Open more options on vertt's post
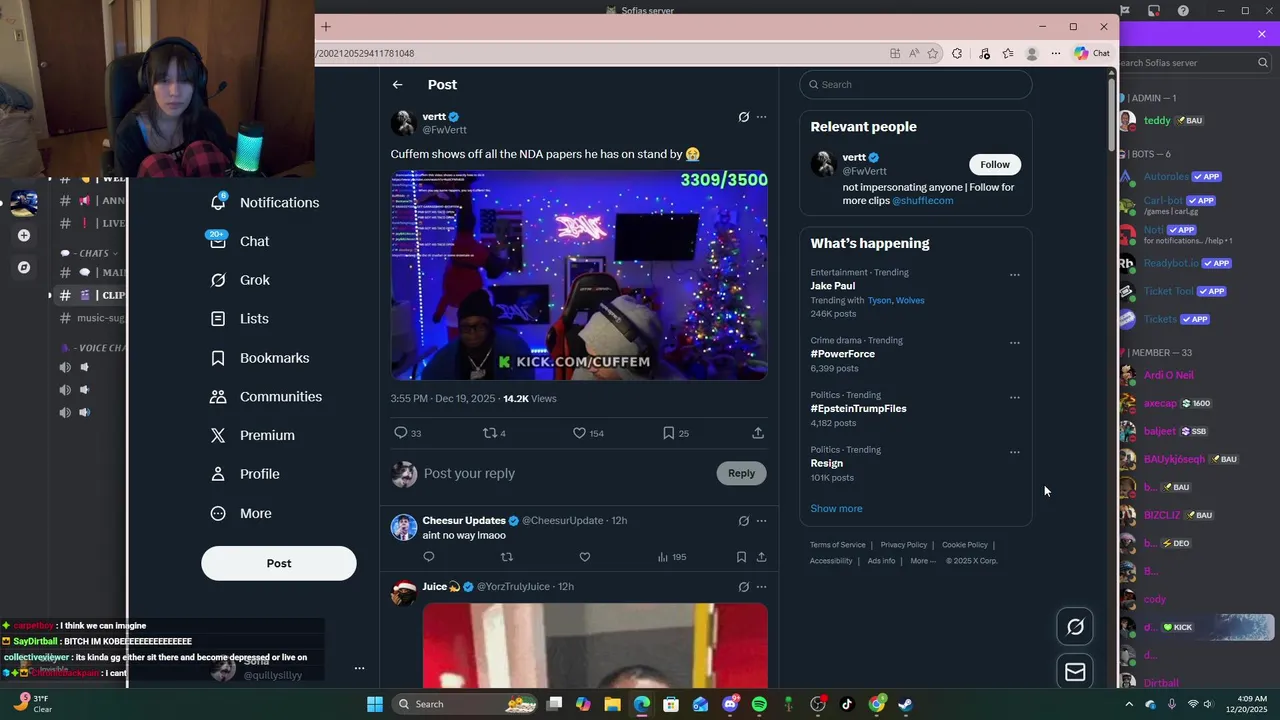This screenshot has width=1280, height=720. (x=761, y=117)
